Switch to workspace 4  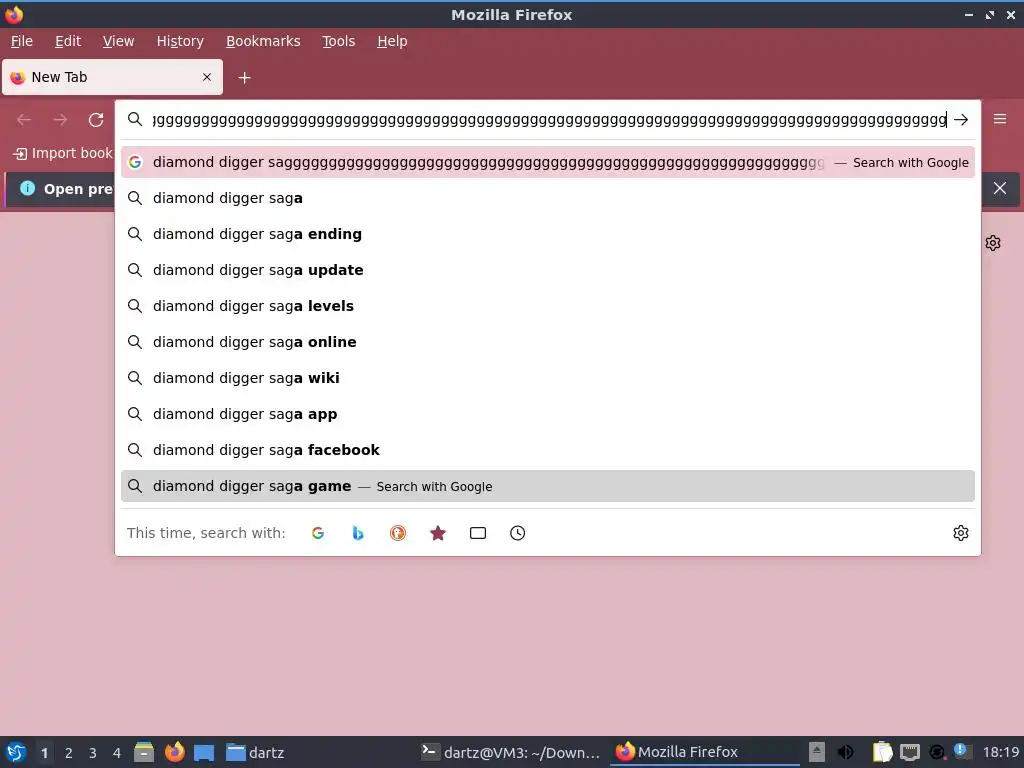(x=117, y=753)
